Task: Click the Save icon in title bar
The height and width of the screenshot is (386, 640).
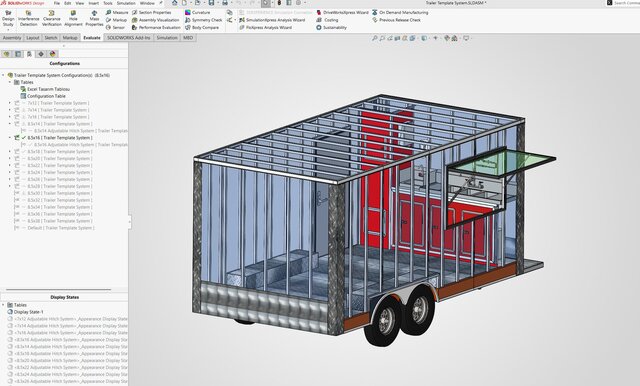Action: [x=211, y=3]
